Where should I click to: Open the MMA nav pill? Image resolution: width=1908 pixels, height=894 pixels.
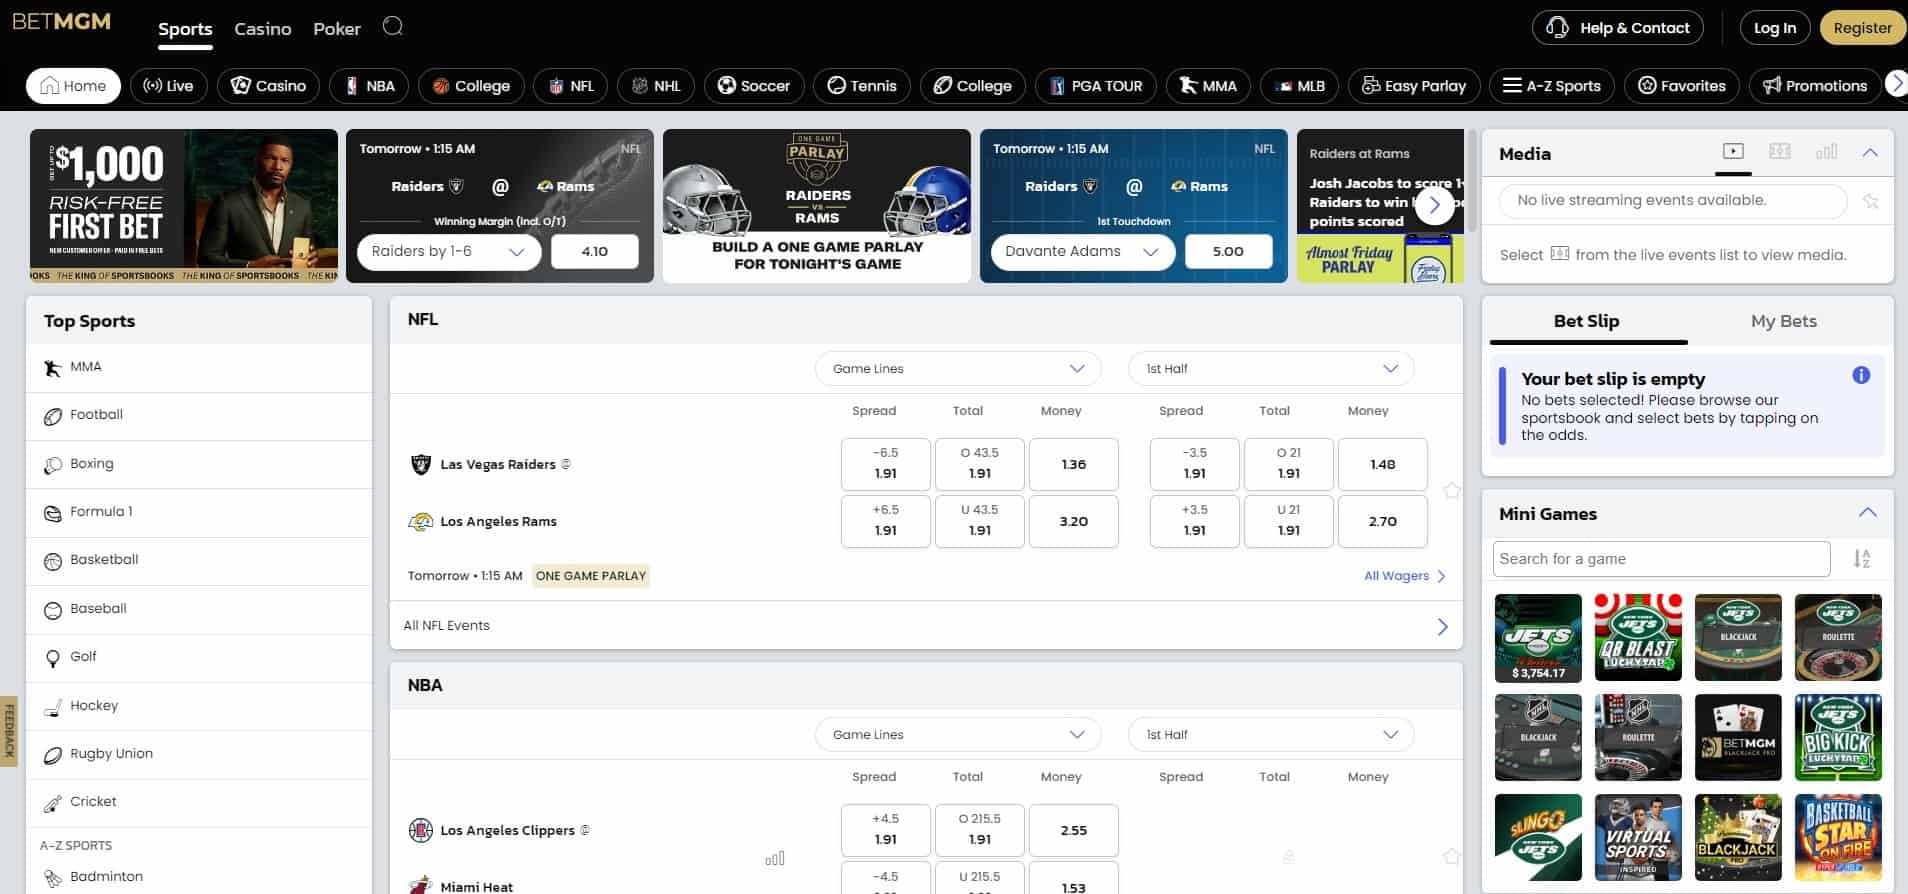pyautogui.click(x=1208, y=86)
